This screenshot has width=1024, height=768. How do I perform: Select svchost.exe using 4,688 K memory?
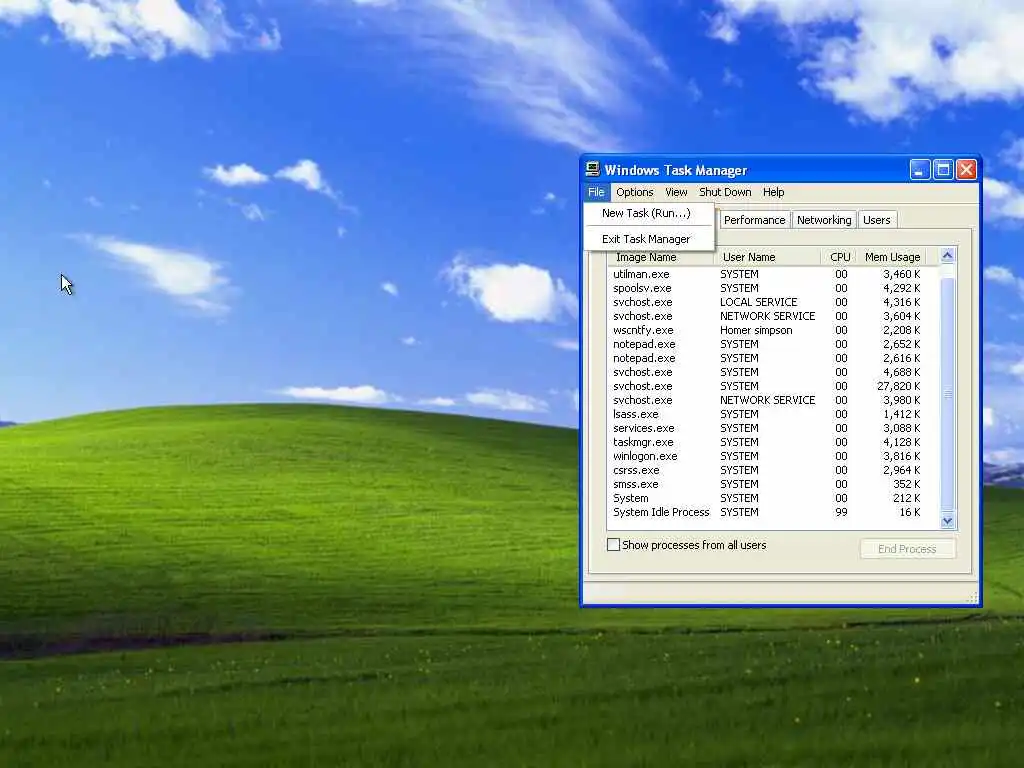(767, 372)
